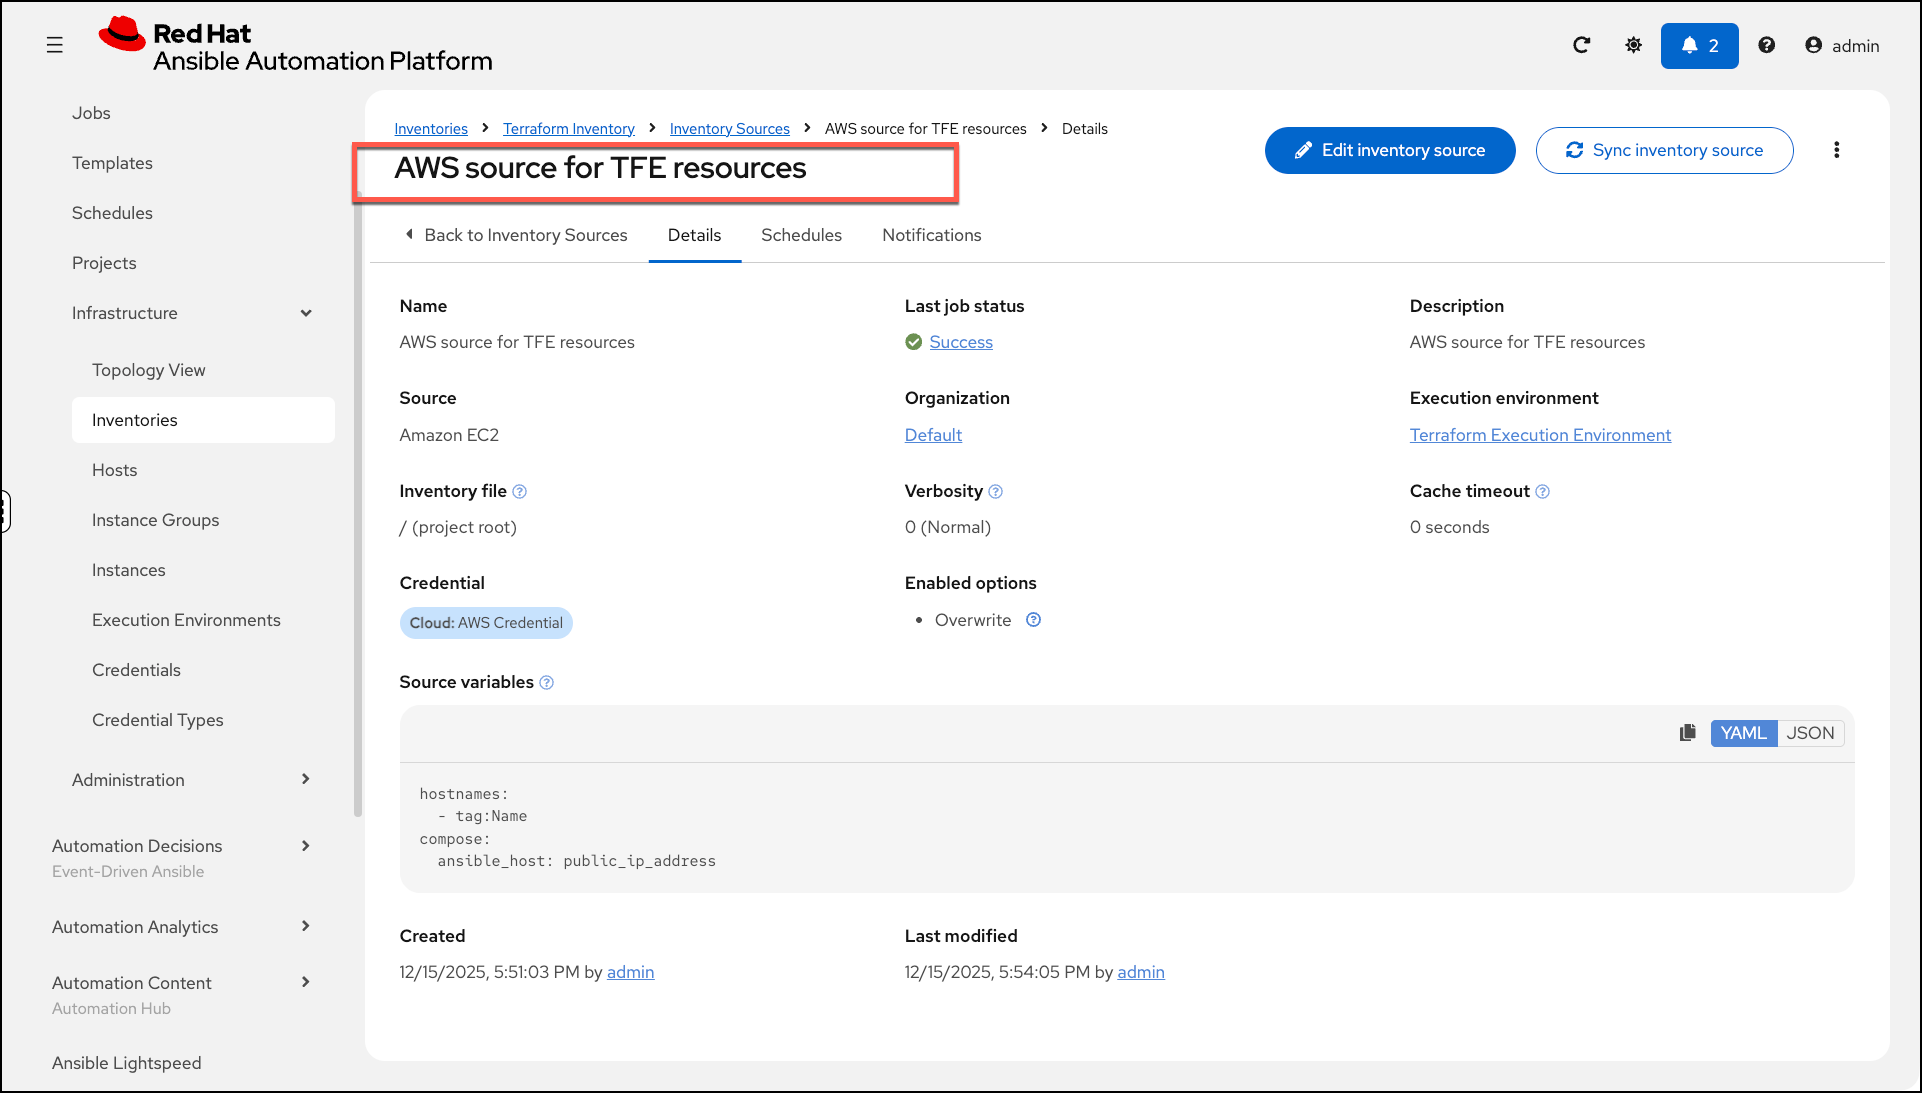Click the source variables YAML text
Screen dimensions: 1922x1093
coord(567,827)
